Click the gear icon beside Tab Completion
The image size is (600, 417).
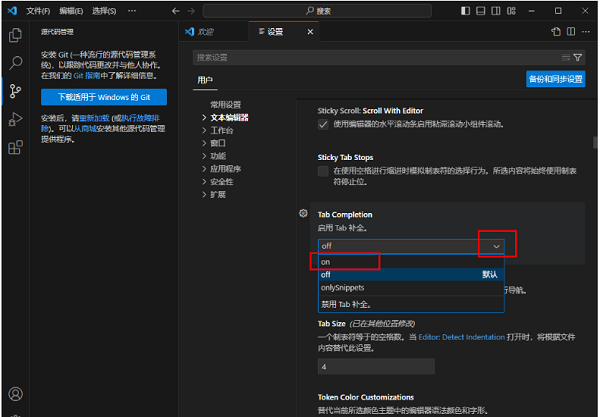click(x=304, y=214)
